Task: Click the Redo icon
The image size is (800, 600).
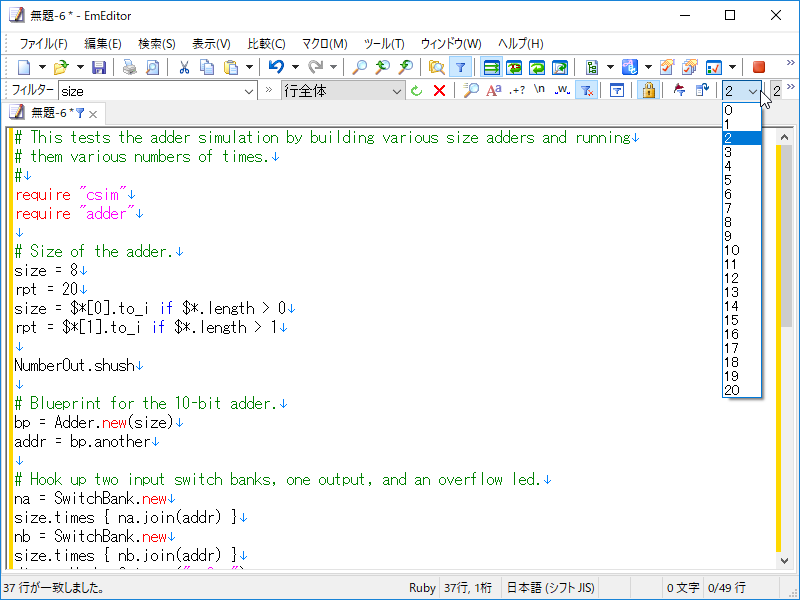Action: pos(316,67)
